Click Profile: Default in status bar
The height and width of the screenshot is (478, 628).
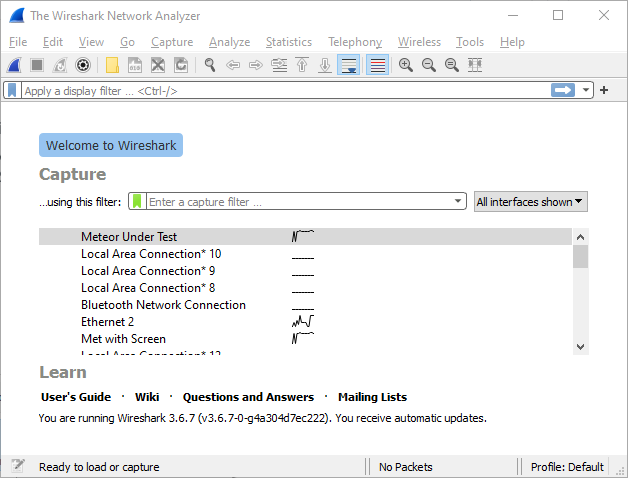[567, 467]
